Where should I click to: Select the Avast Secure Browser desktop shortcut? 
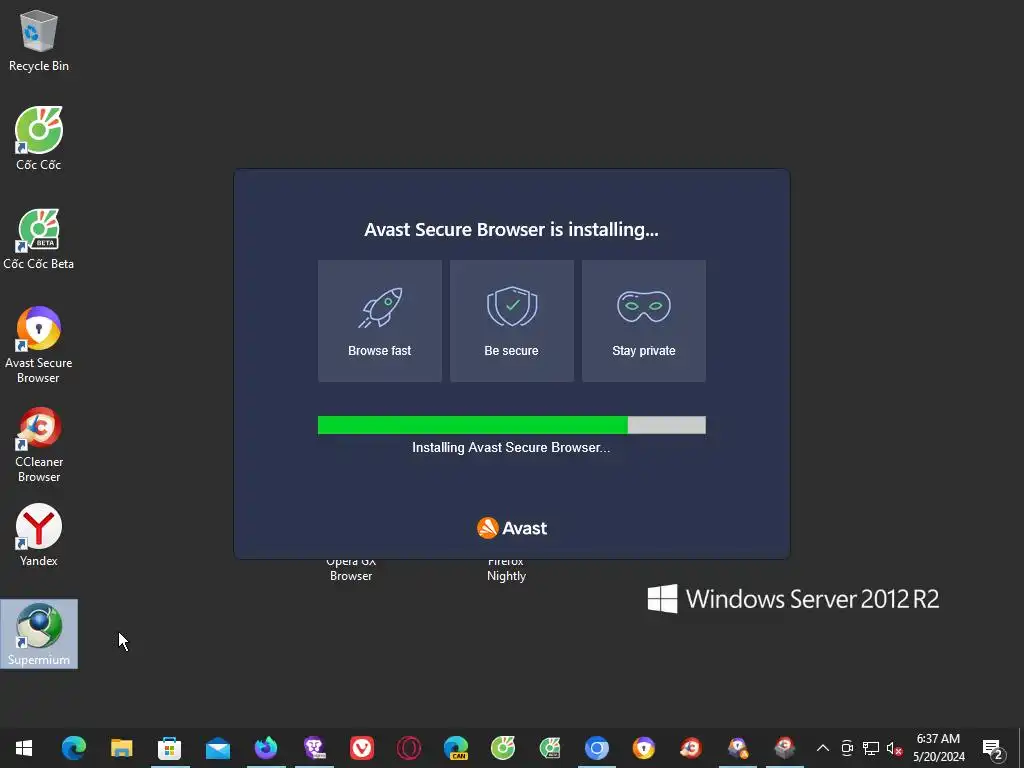pos(39,345)
